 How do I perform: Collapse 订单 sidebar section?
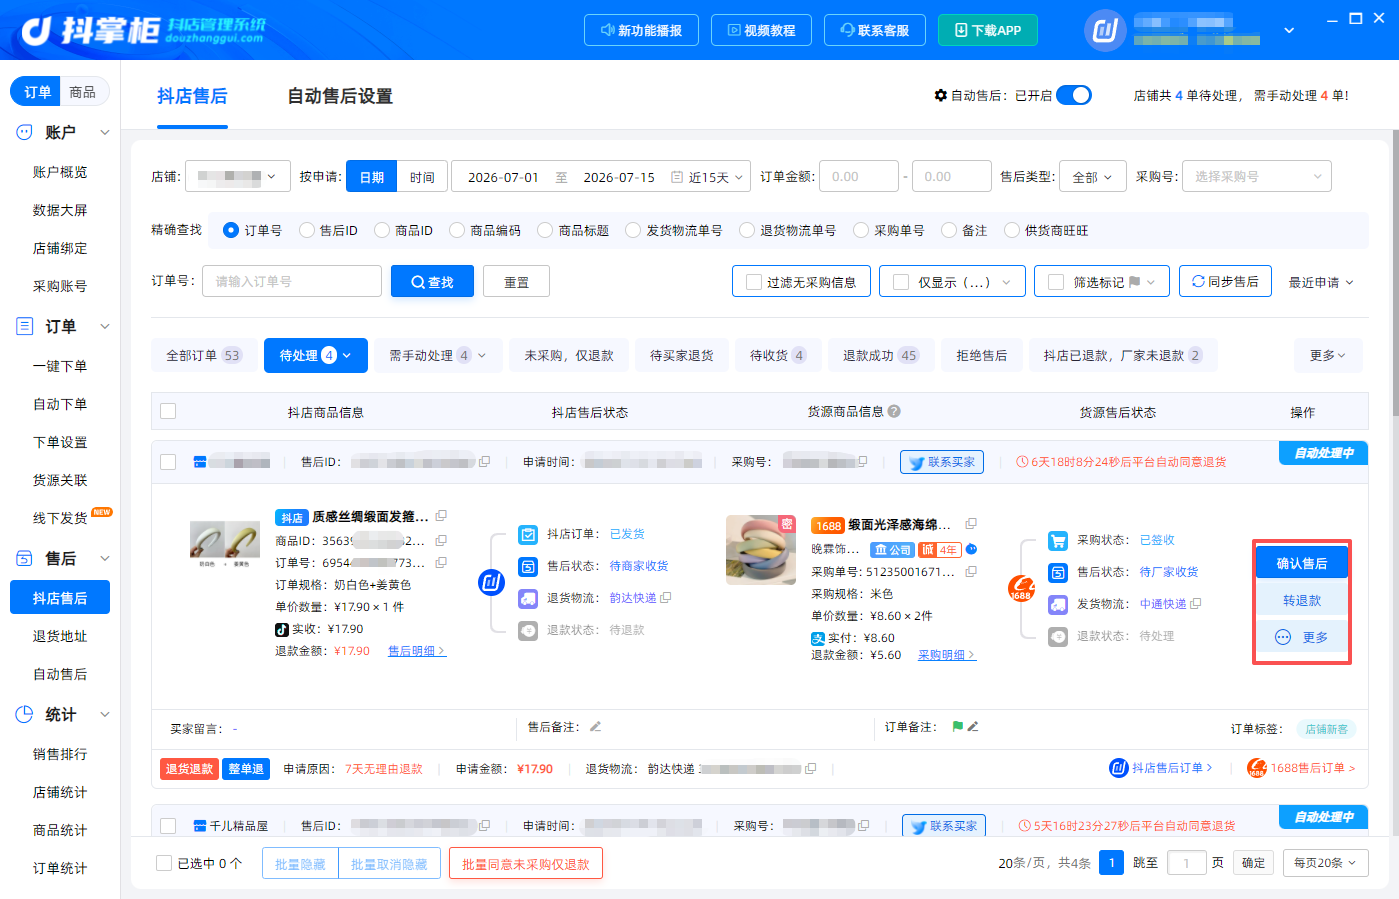105,326
